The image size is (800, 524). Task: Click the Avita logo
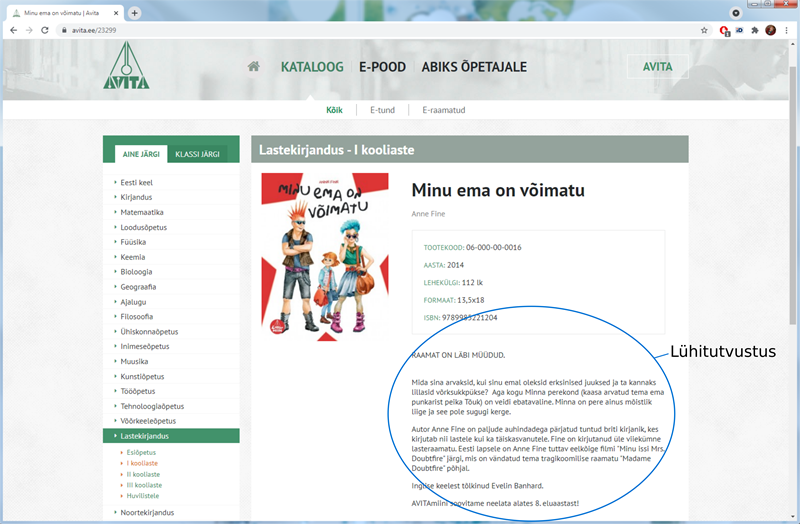[126, 65]
